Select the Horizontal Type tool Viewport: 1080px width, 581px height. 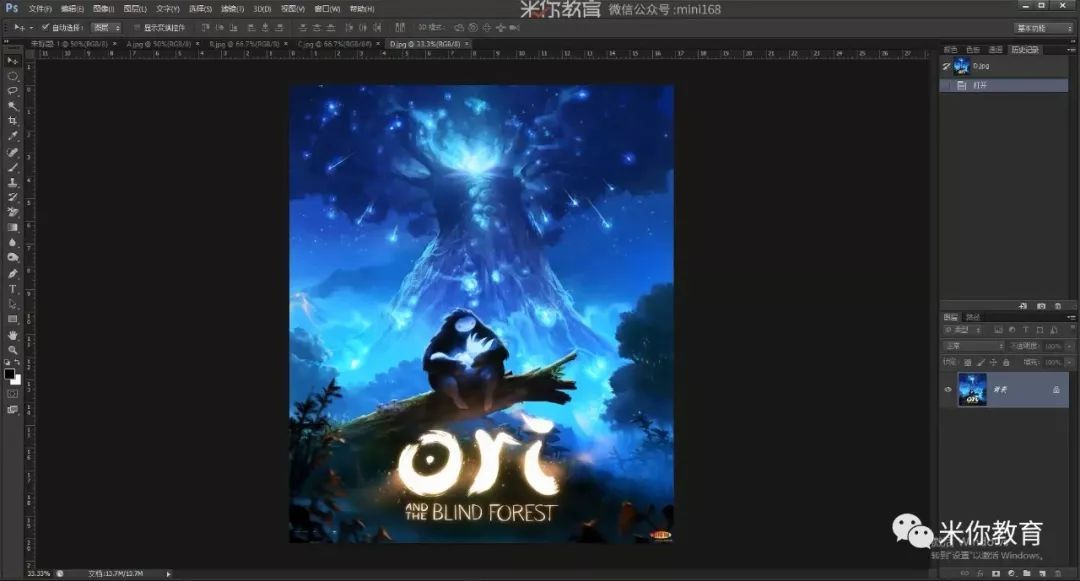[12, 289]
